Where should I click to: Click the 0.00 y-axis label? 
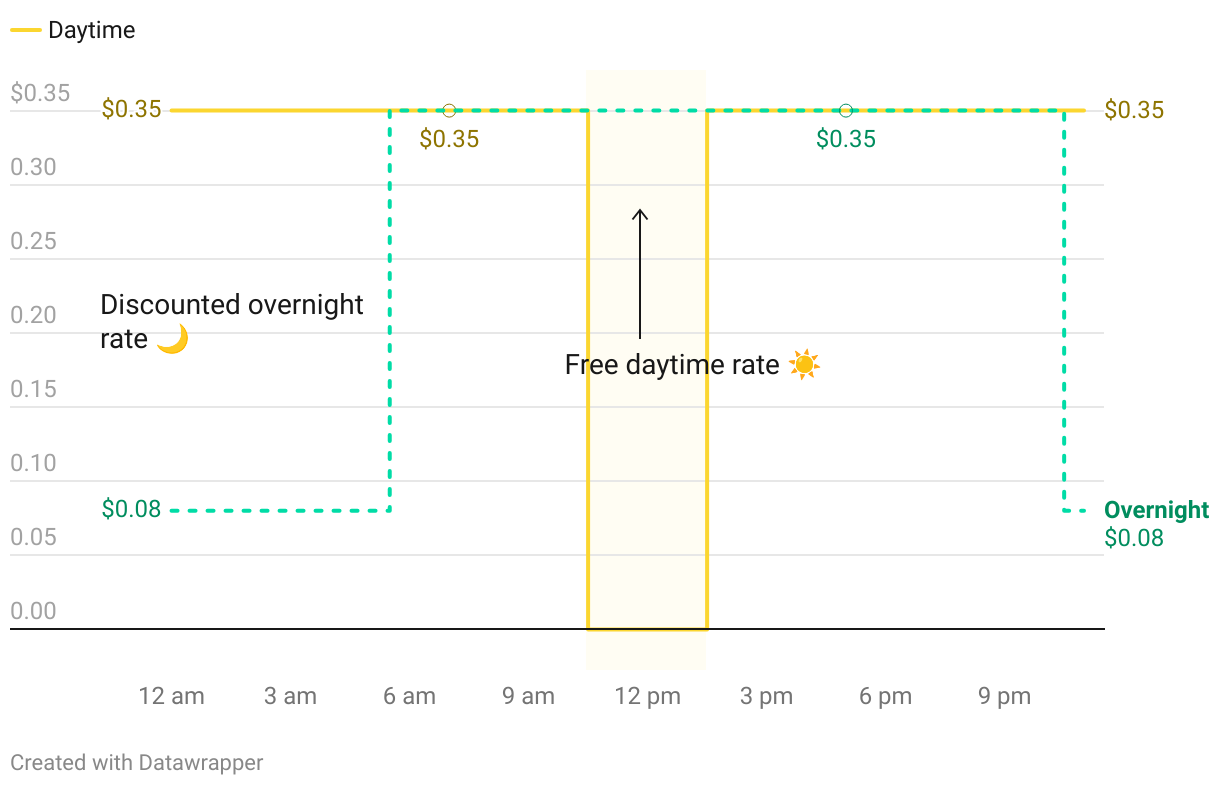33,611
